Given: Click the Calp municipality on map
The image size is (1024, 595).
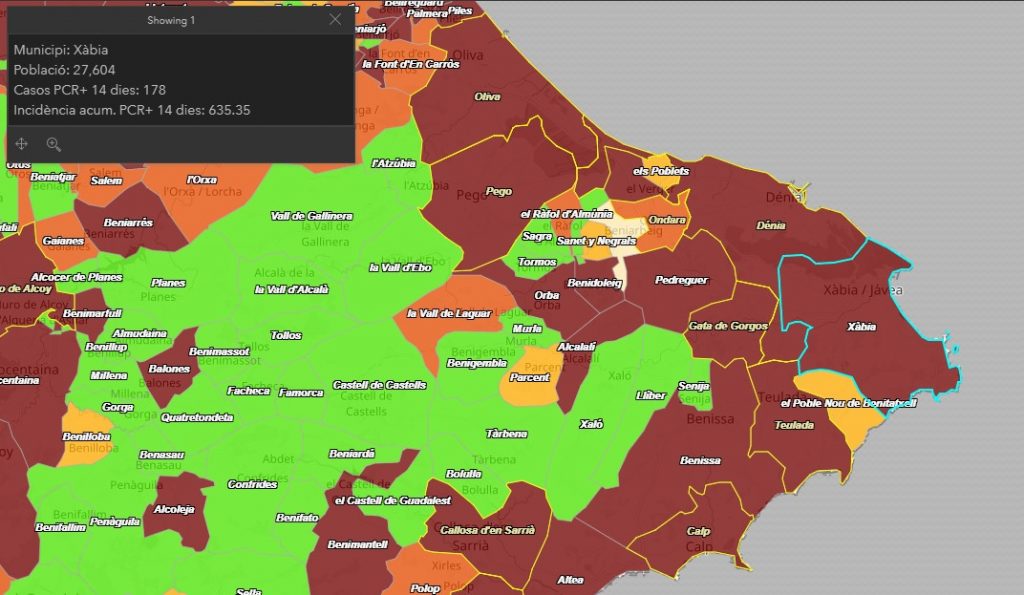Looking at the screenshot, I should coord(699,531).
